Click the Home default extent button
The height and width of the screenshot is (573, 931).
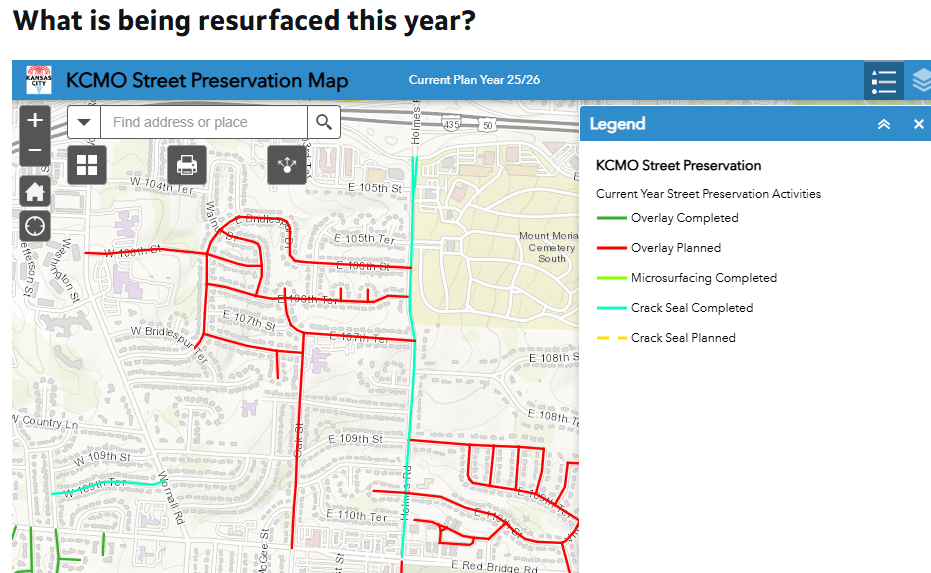click(35, 191)
